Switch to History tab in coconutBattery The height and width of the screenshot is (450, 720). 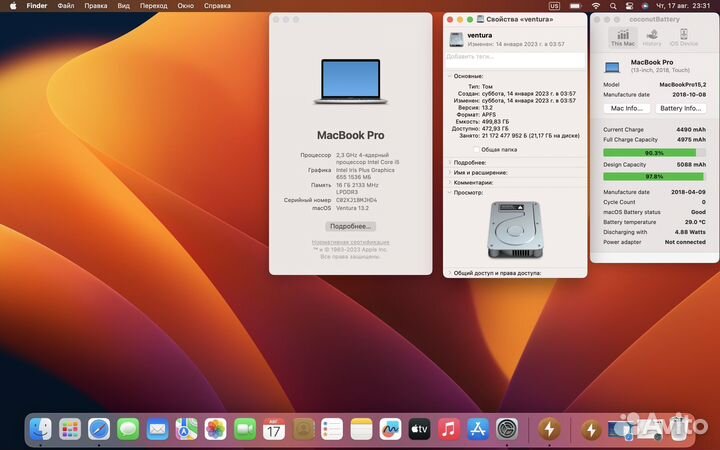click(652, 37)
